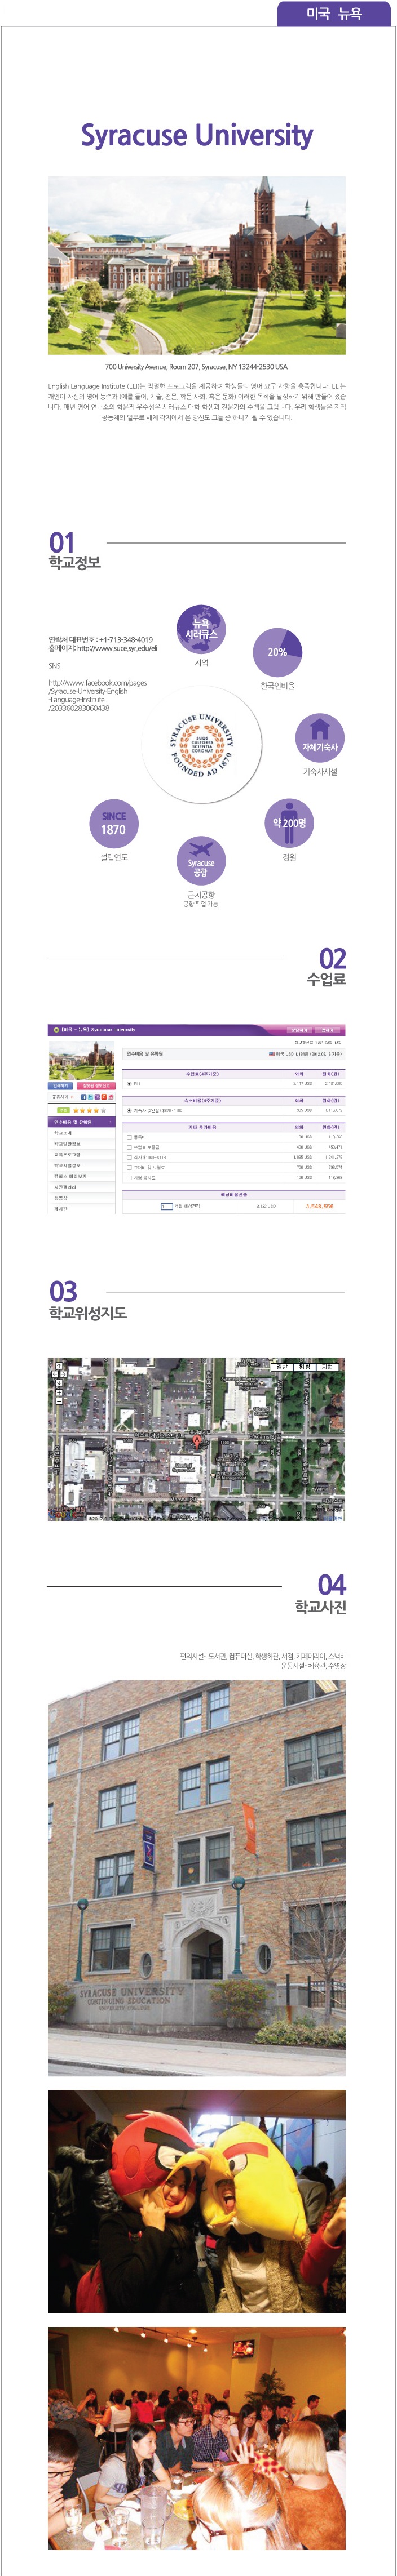This screenshot has height=2576, width=397.
Task: Check the 교재비 및 생활료 checkbox
Action: (129, 1167)
